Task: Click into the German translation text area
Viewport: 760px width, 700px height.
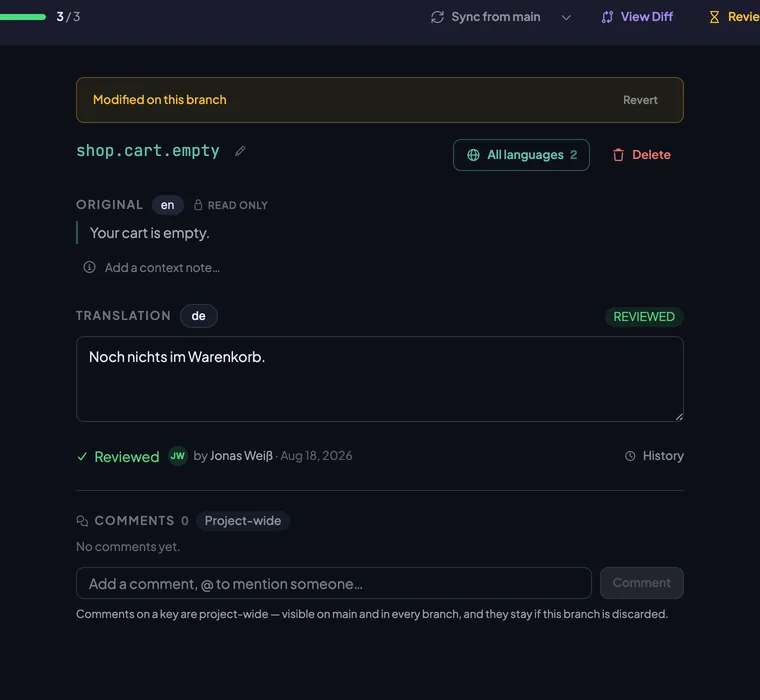Action: tap(380, 379)
